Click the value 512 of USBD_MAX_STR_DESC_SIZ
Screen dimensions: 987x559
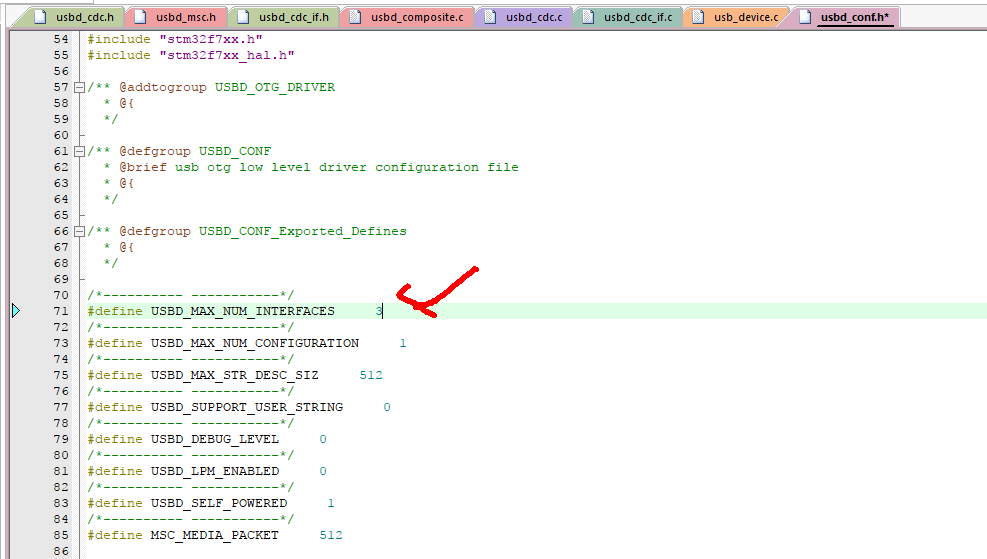tap(371, 375)
